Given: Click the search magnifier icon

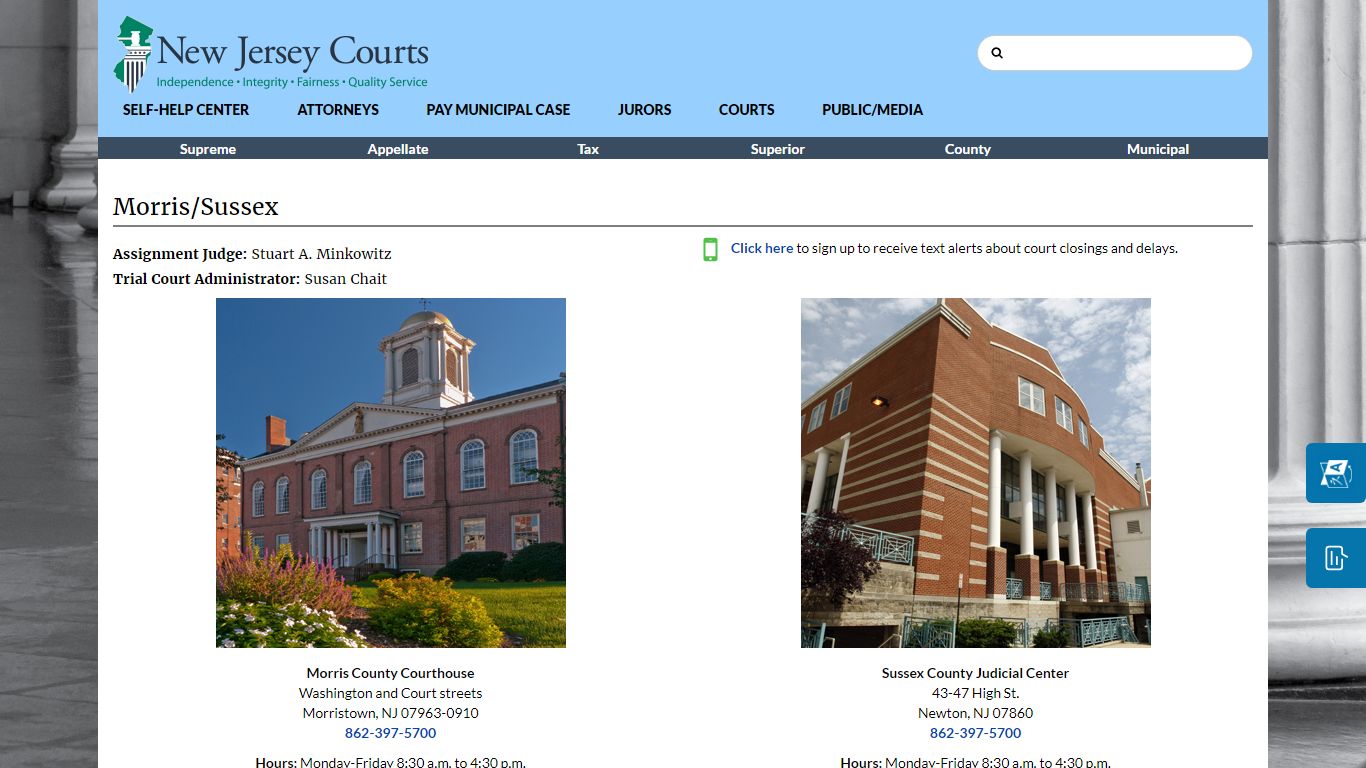Looking at the screenshot, I should [996, 53].
